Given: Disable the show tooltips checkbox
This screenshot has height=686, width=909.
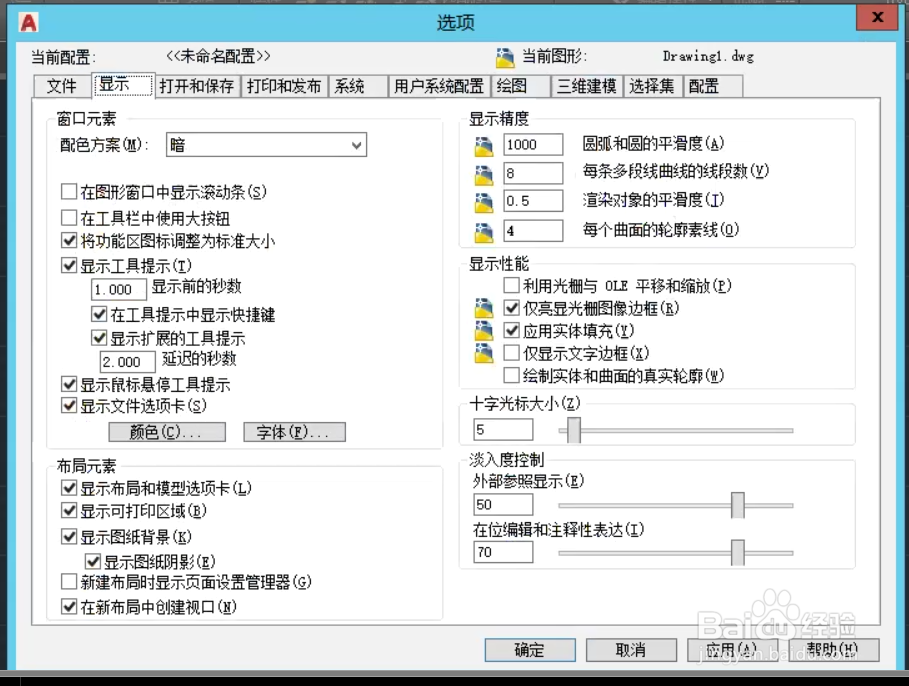Looking at the screenshot, I should point(69,266).
